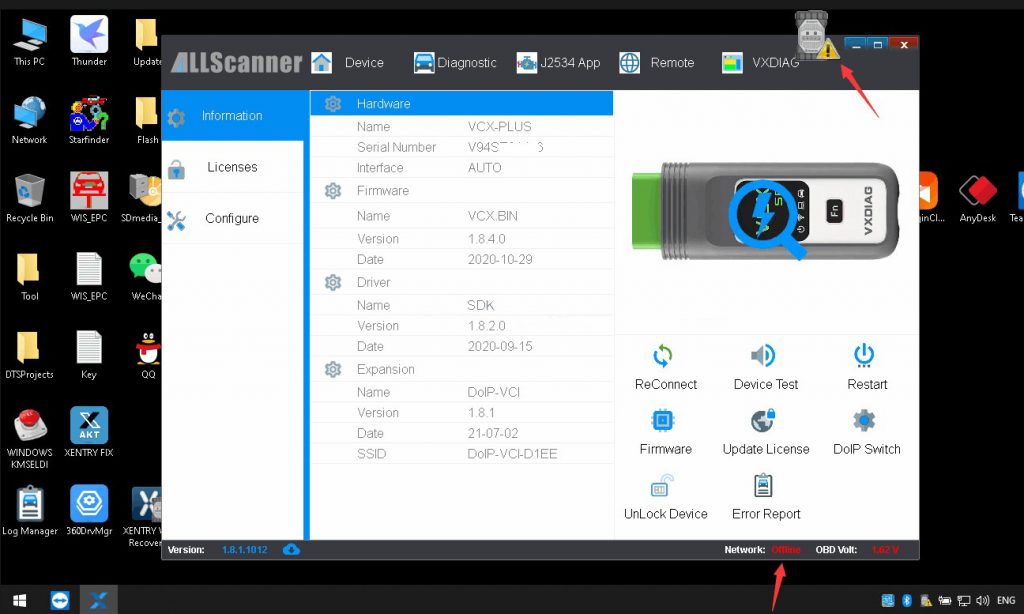Click the Information gear icon

[x=176, y=118]
